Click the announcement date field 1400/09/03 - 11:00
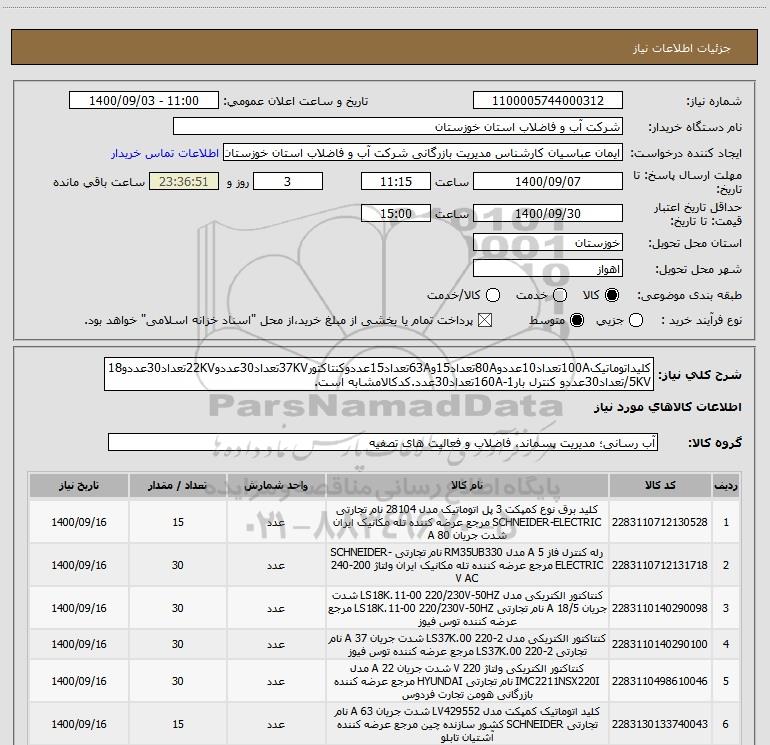Image resolution: width=770 pixels, height=745 pixels. pos(144,101)
